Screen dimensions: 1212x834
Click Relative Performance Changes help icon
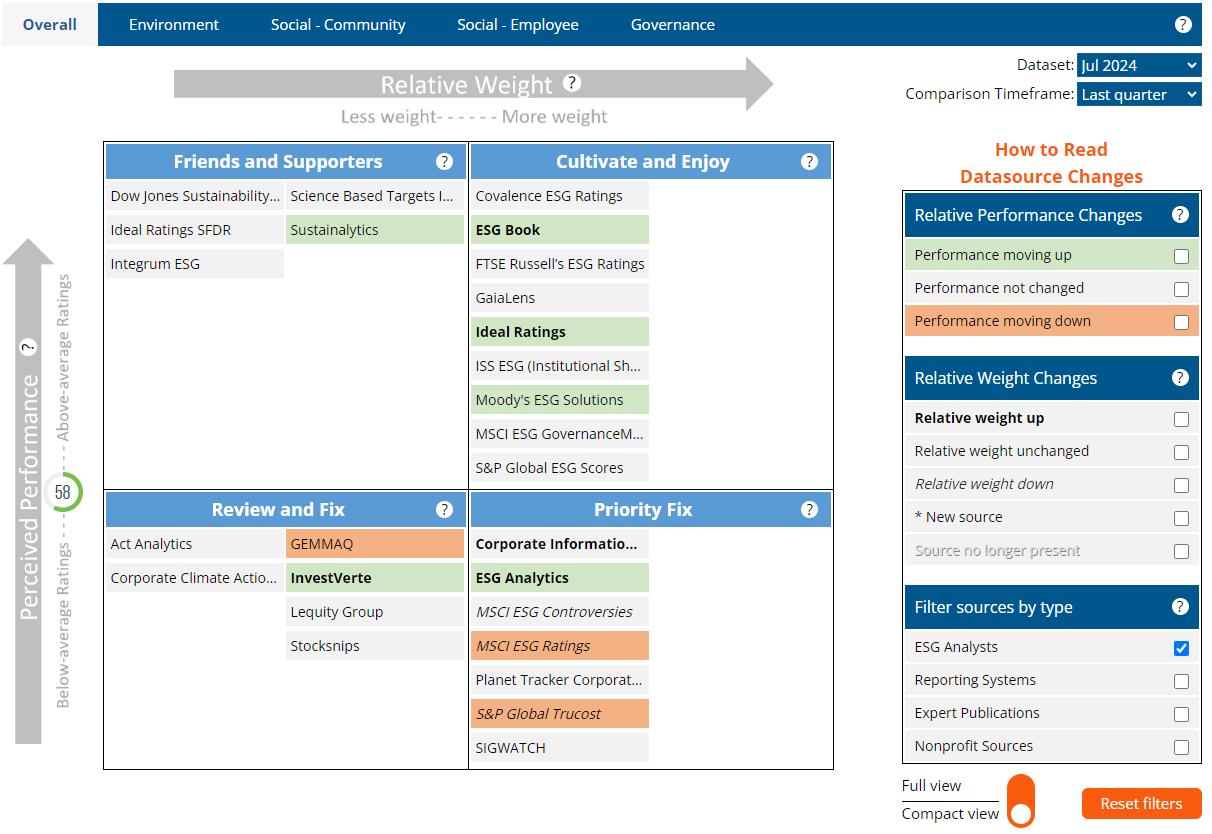(x=1180, y=215)
